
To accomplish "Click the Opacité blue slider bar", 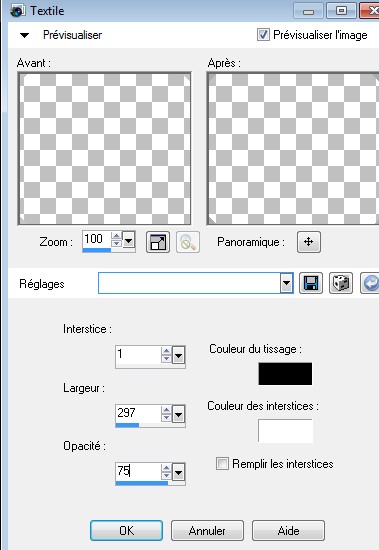I will tap(142, 483).
